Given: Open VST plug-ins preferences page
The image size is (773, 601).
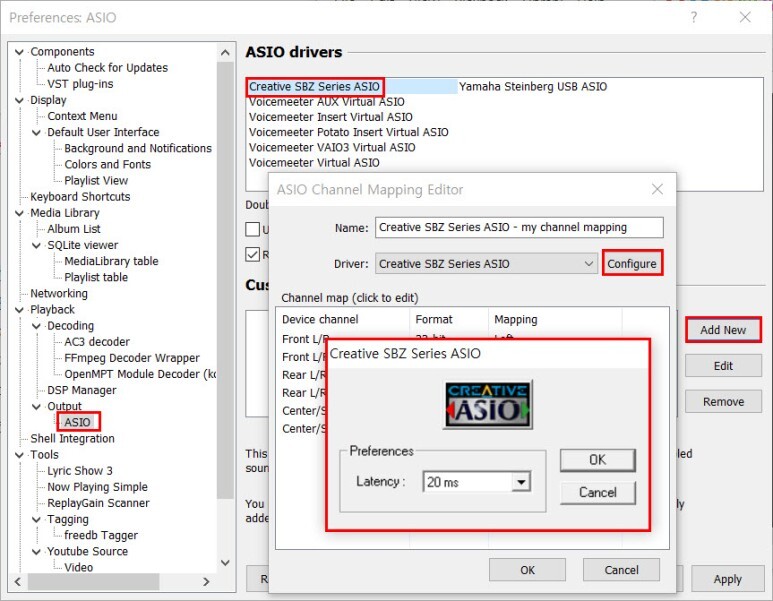Looking at the screenshot, I should [80, 84].
